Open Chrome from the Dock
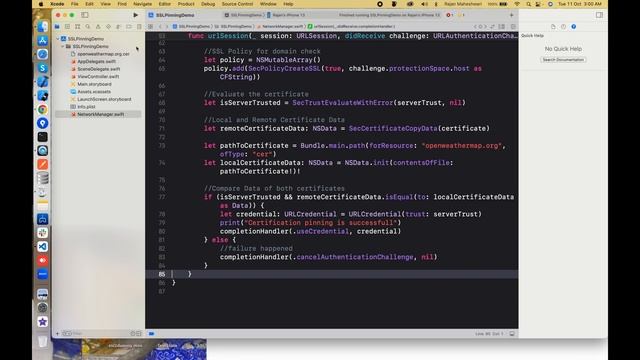This screenshot has height=360, width=640. pyautogui.click(x=42, y=109)
